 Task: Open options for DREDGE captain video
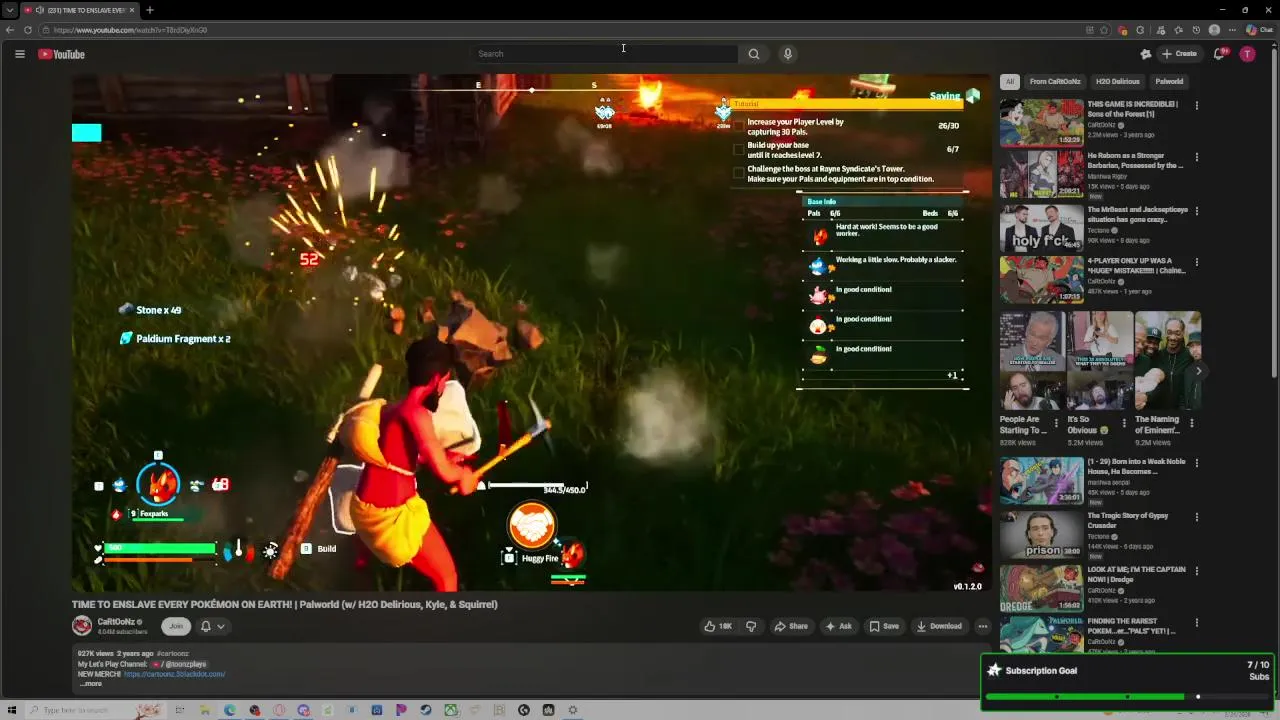tap(1197, 571)
